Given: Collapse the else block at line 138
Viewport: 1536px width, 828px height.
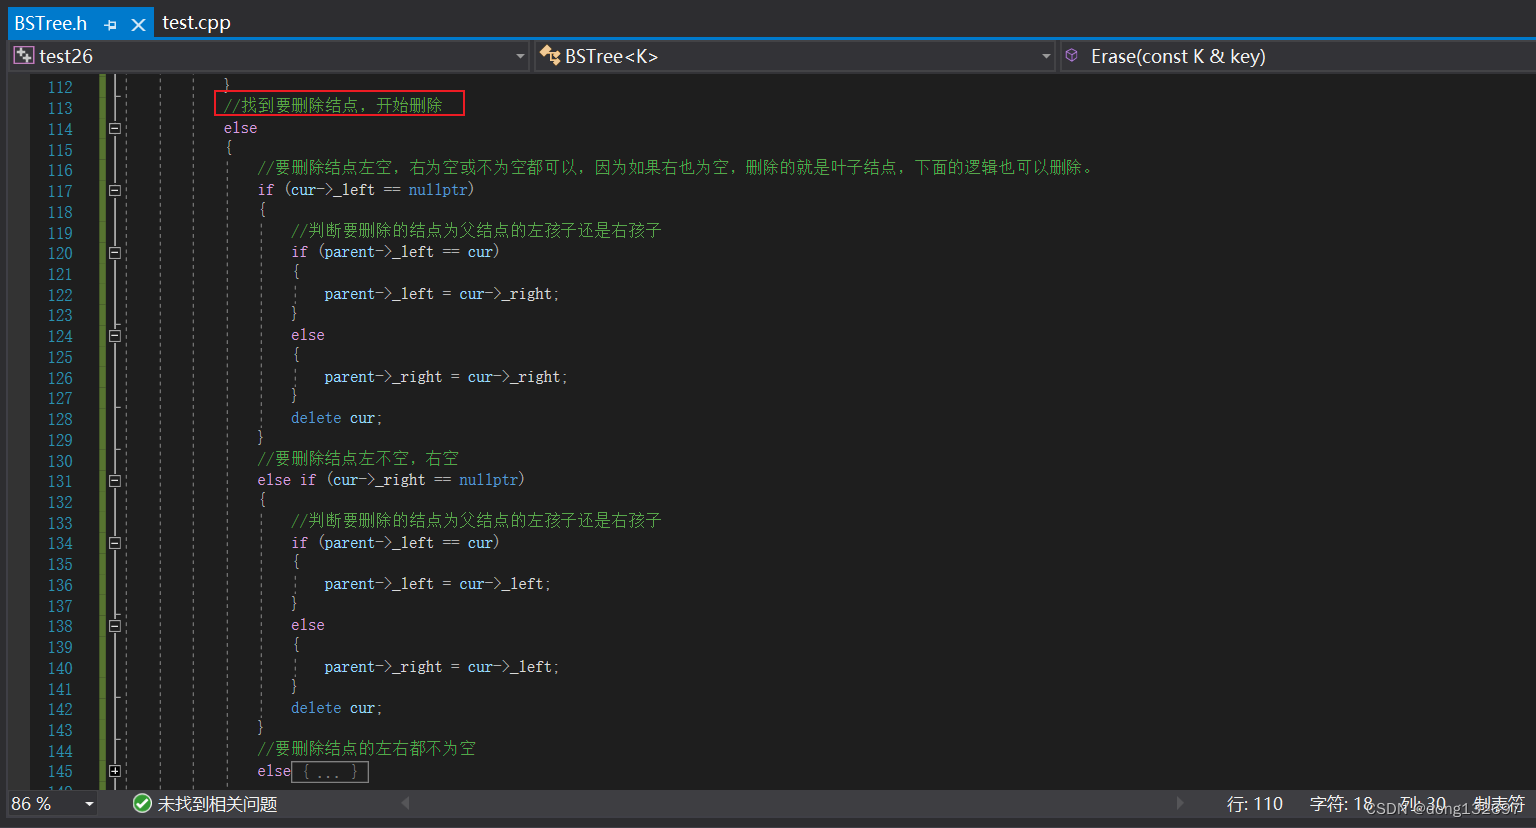Looking at the screenshot, I should point(115,626).
